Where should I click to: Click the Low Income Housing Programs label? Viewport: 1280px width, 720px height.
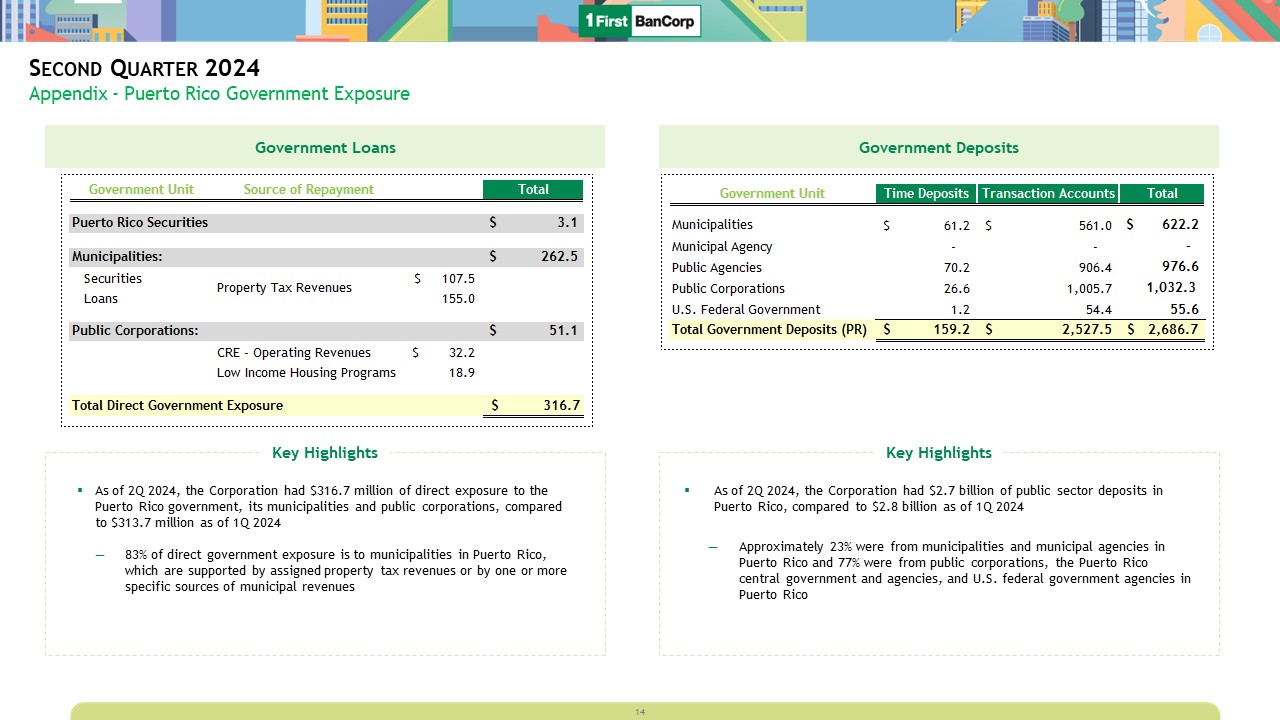306,373
